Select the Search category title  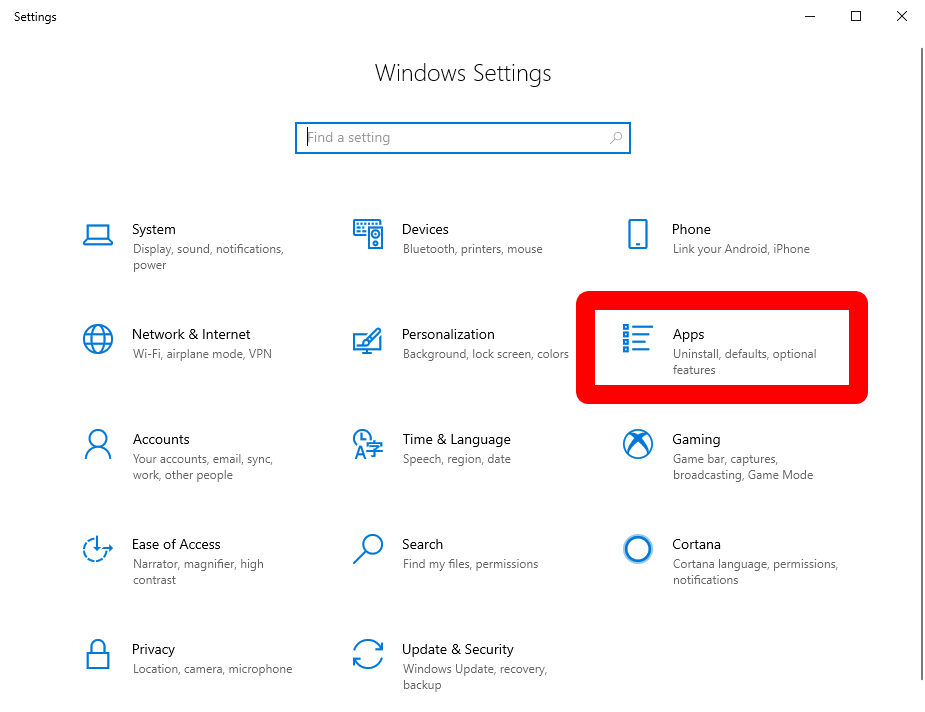pyautogui.click(x=422, y=544)
